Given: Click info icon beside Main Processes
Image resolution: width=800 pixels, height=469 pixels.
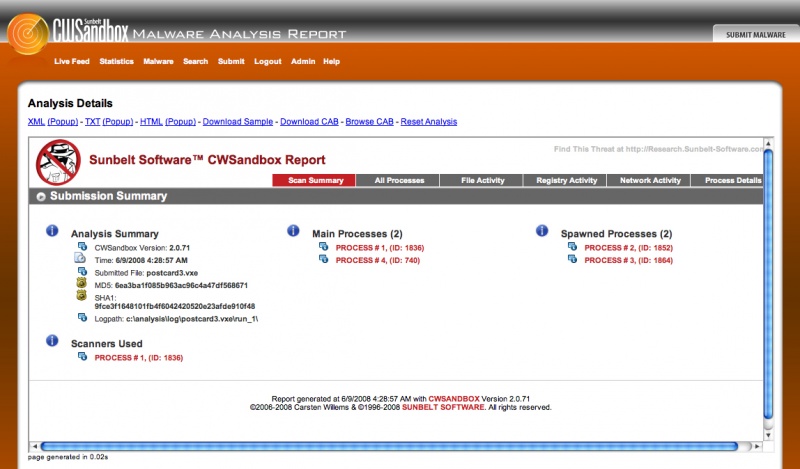Looking at the screenshot, I should 293,231.
